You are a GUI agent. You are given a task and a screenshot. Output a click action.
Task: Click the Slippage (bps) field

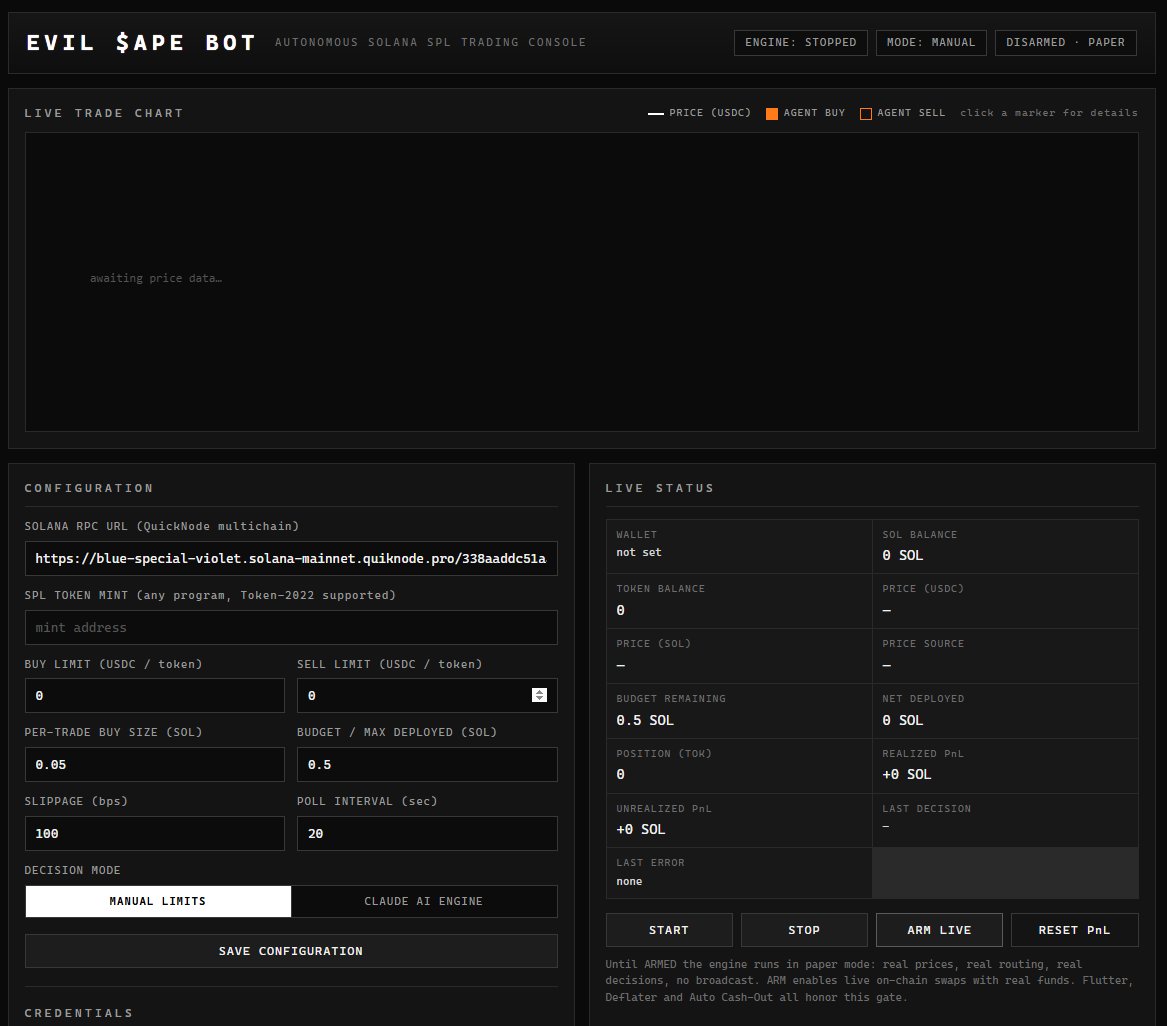(x=155, y=833)
